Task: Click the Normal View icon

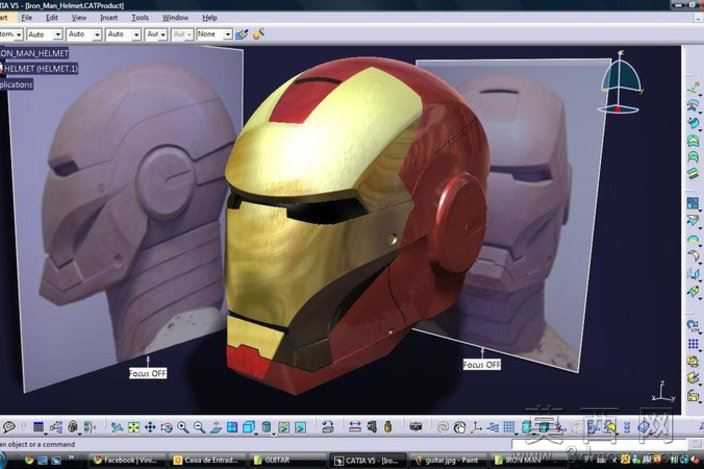Action: pos(216,427)
